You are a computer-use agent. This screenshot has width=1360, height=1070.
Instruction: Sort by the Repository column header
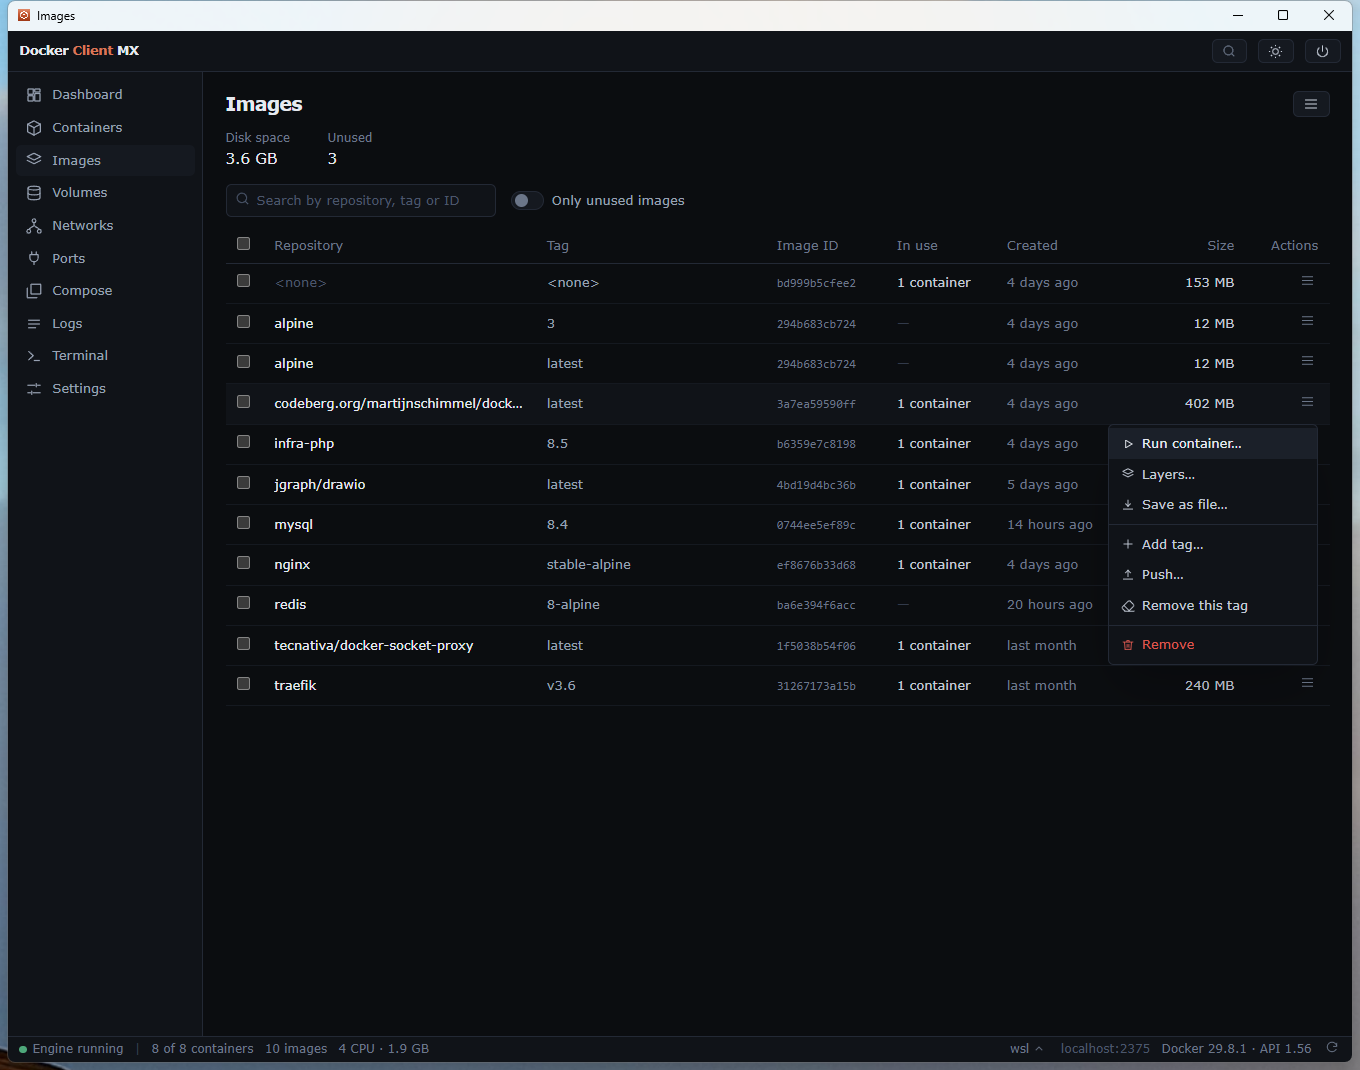(x=309, y=245)
